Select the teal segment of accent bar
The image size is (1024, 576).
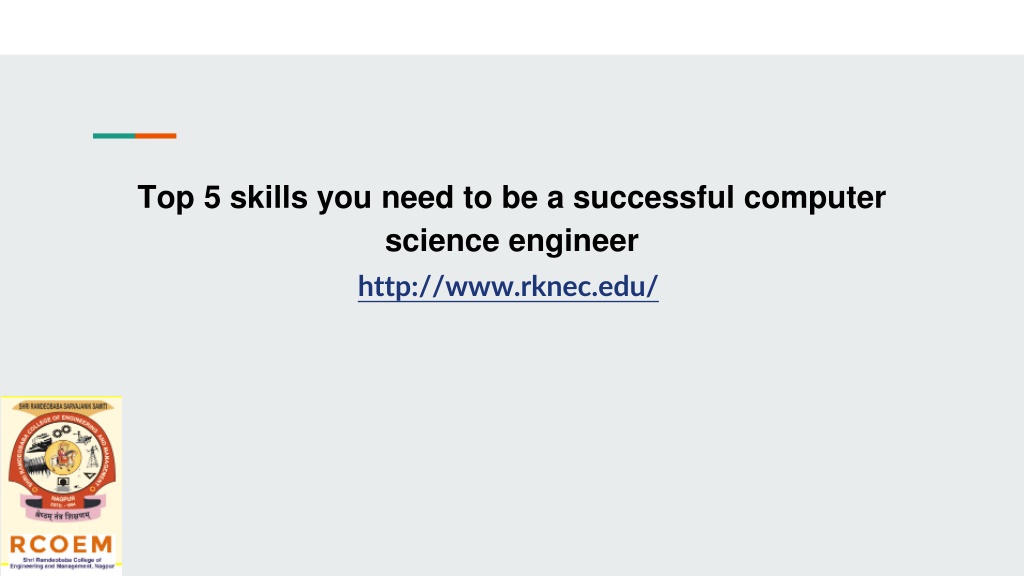(114, 136)
